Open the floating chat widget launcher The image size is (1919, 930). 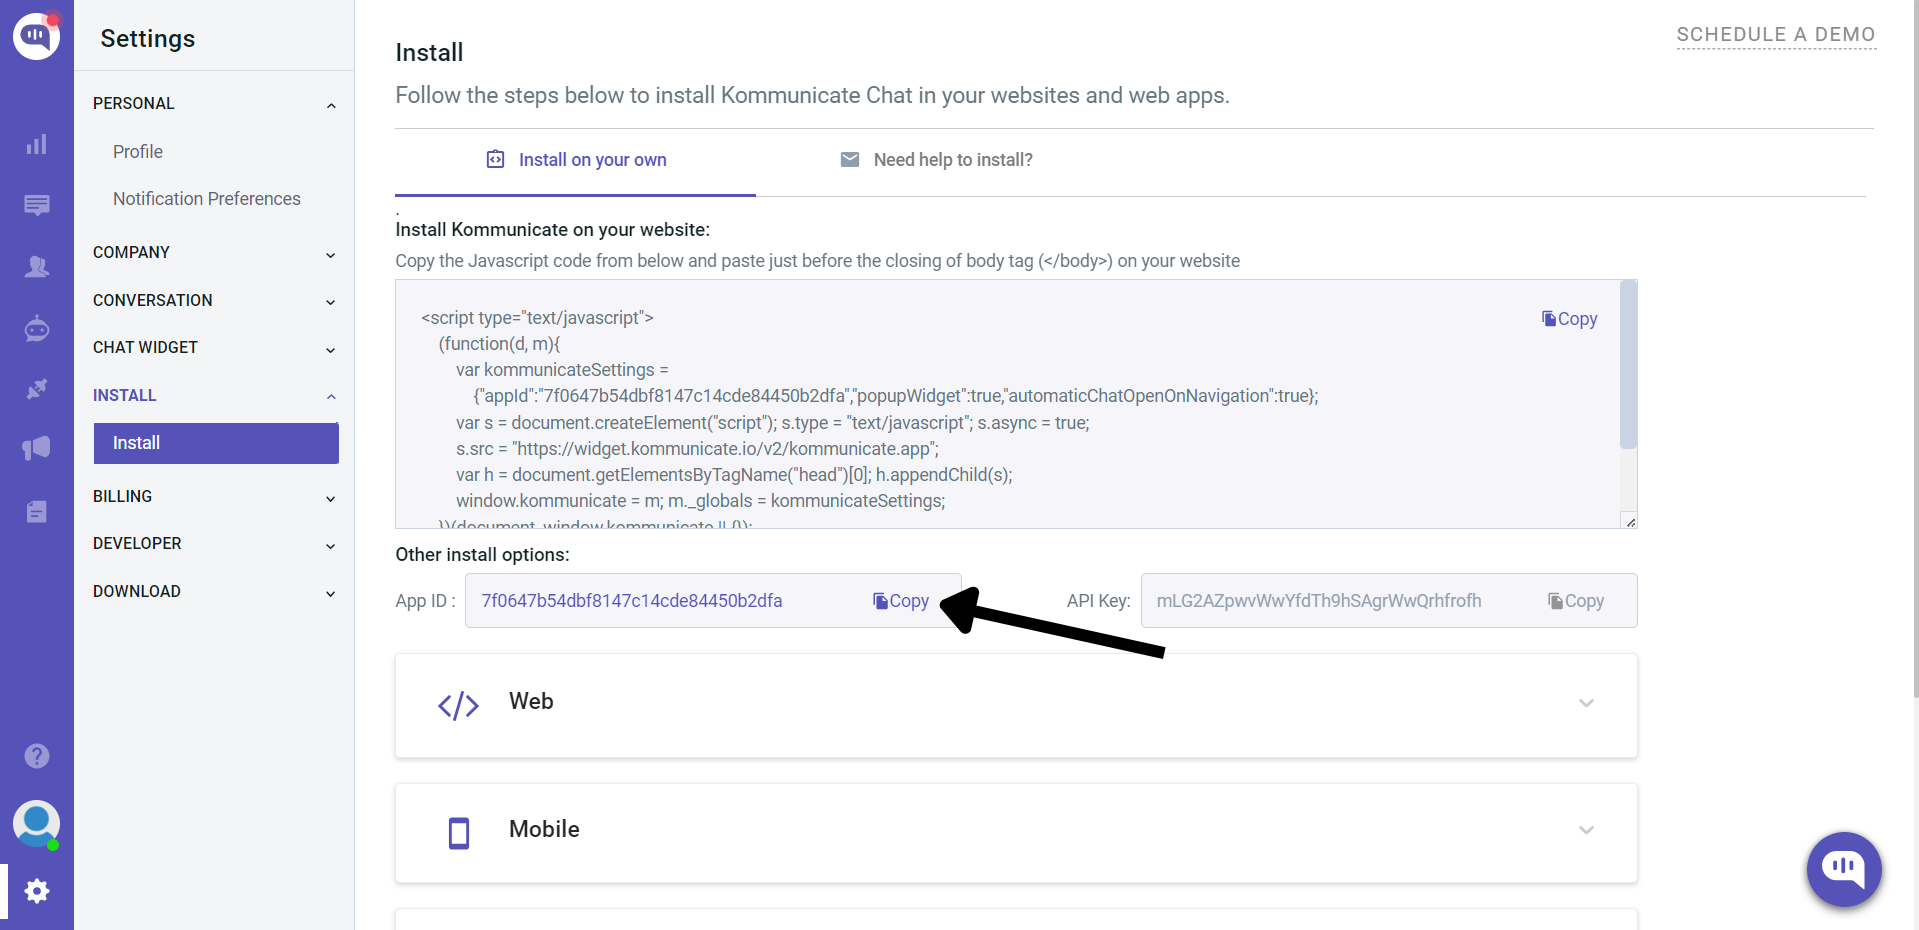tap(1843, 868)
